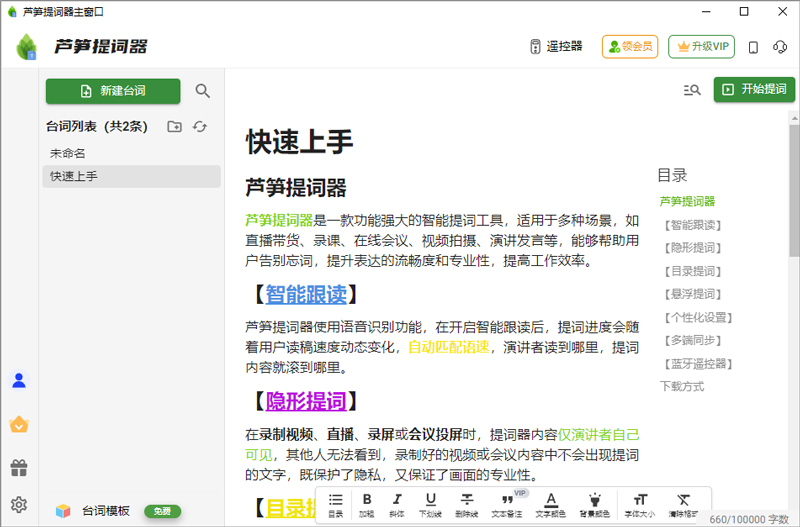Jump to 下载方式 in table of contents
The width and height of the screenshot is (800, 527).
[x=682, y=386]
